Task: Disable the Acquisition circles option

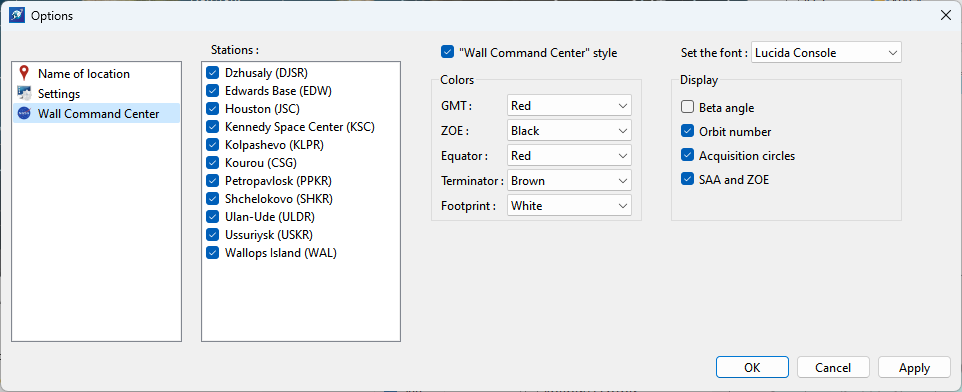Action: pos(687,155)
